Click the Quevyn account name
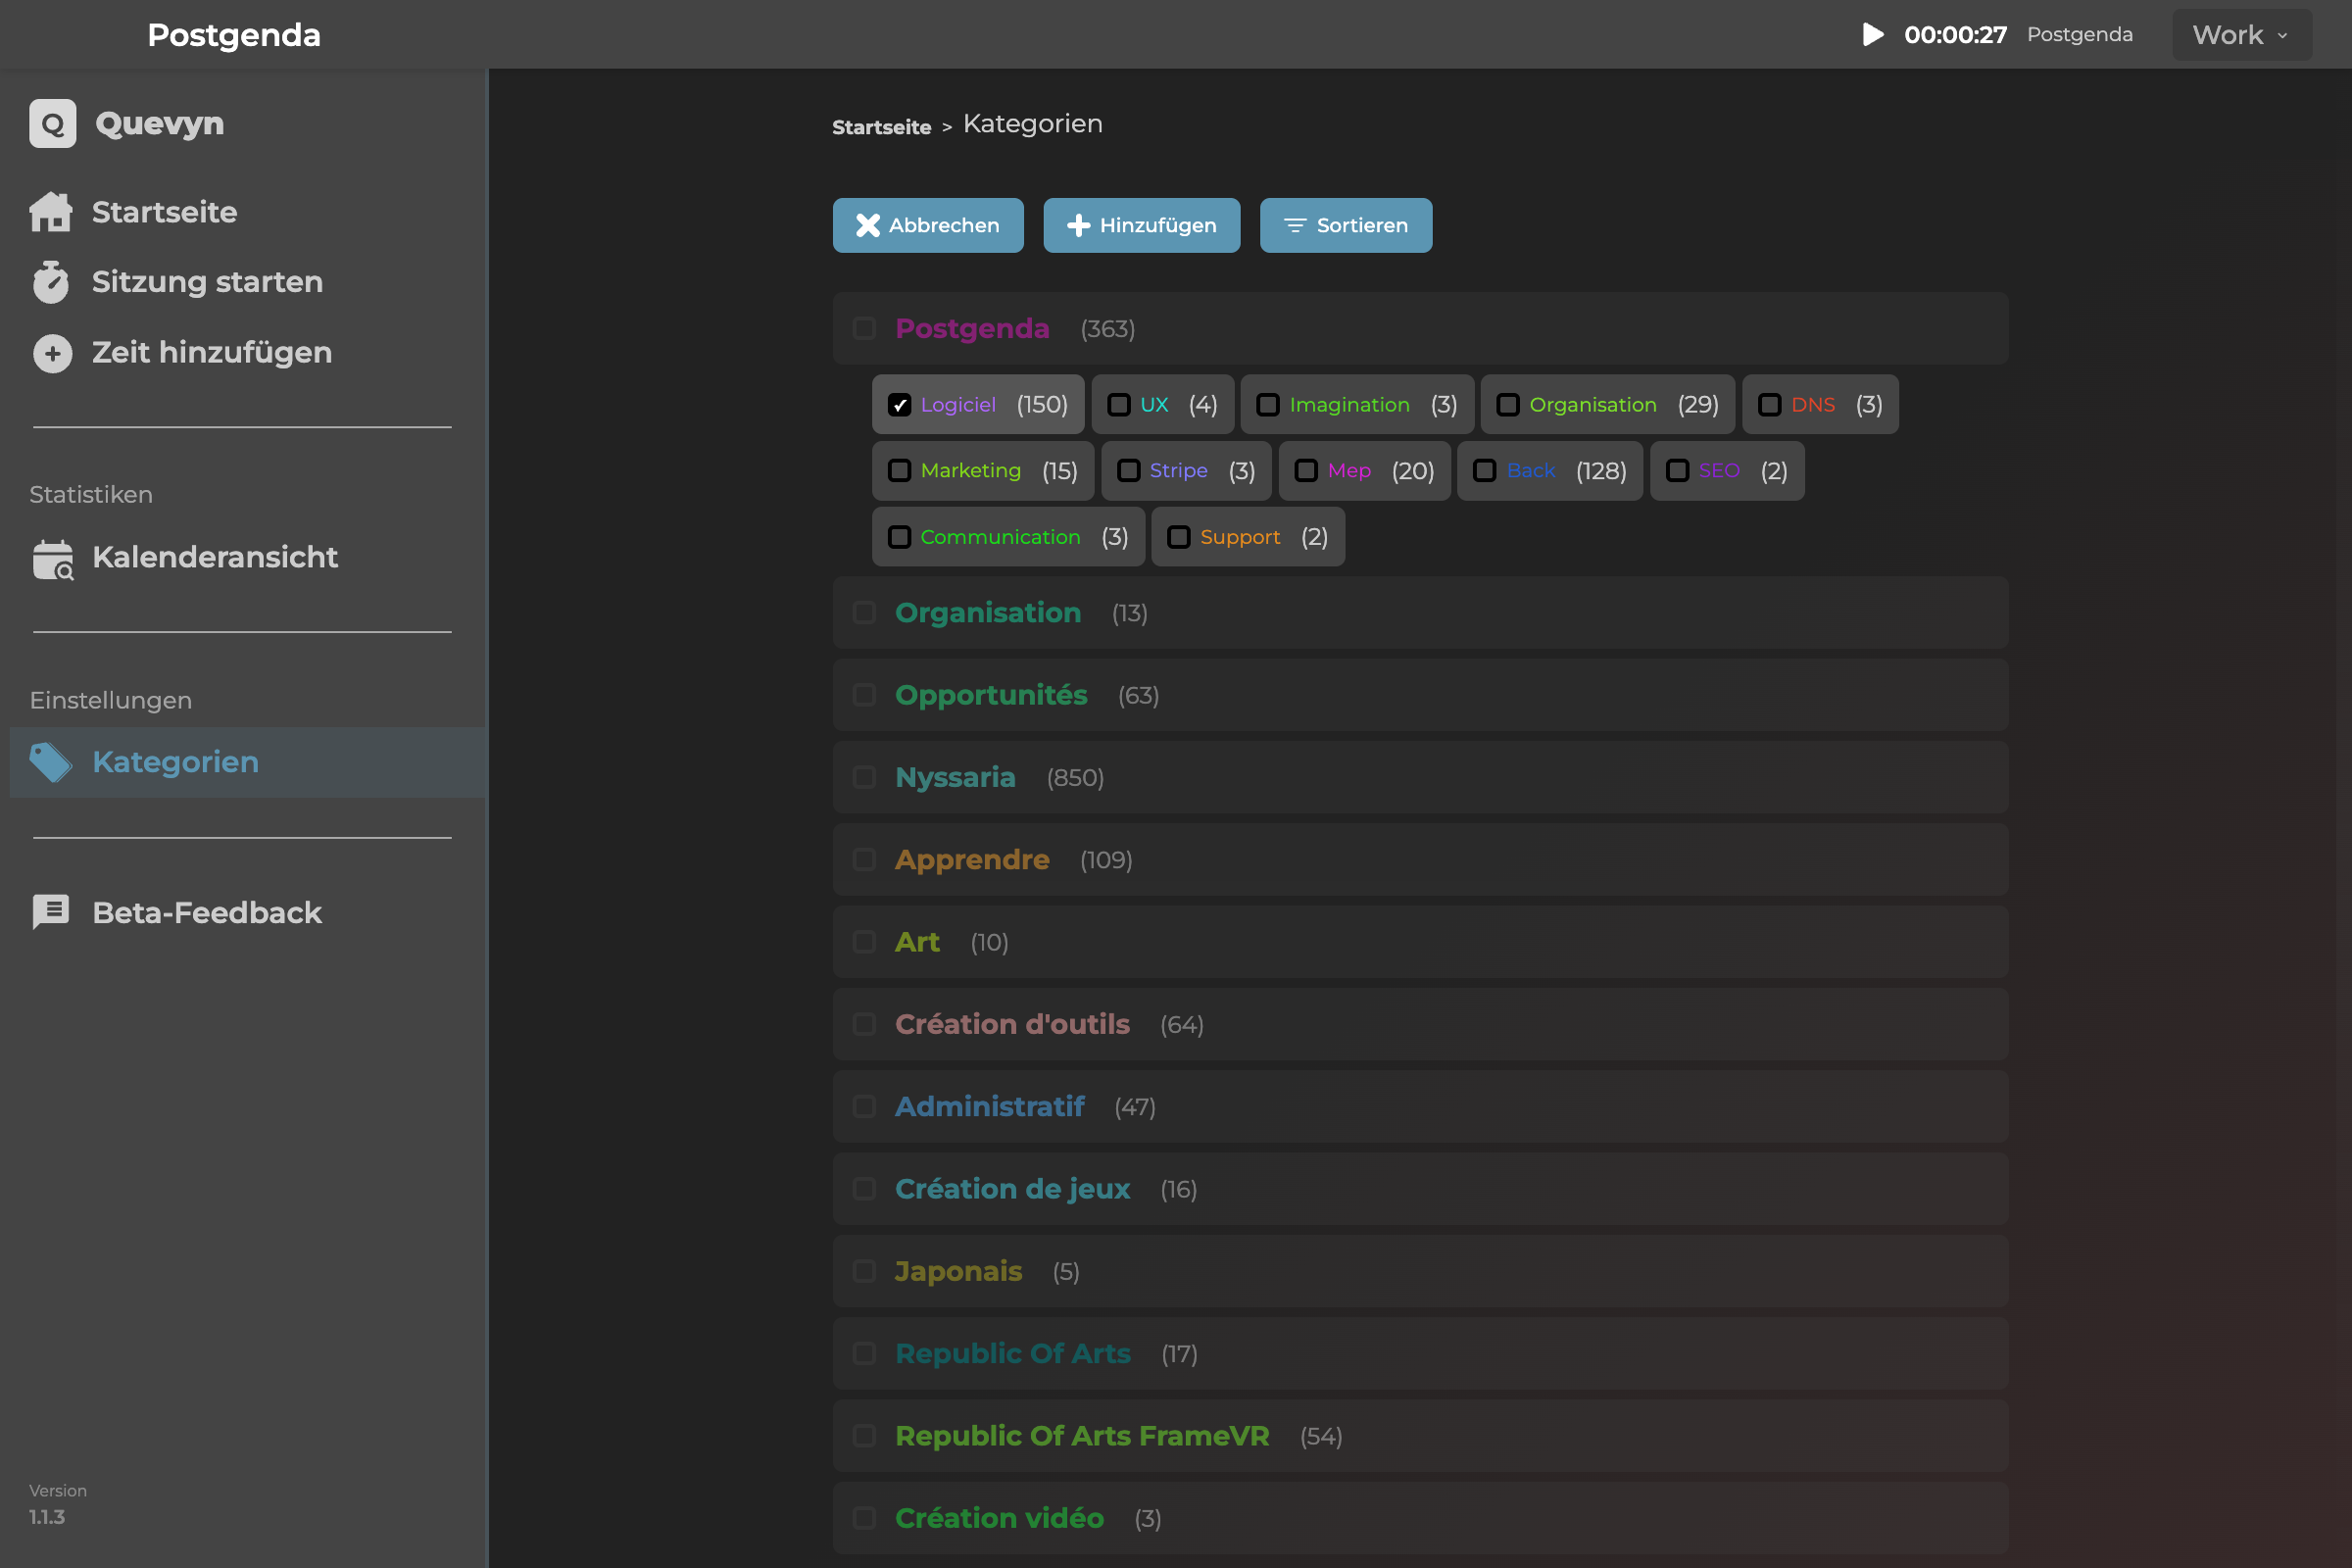This screenshot has height=1568, width=2352. [x=160, y=123]
